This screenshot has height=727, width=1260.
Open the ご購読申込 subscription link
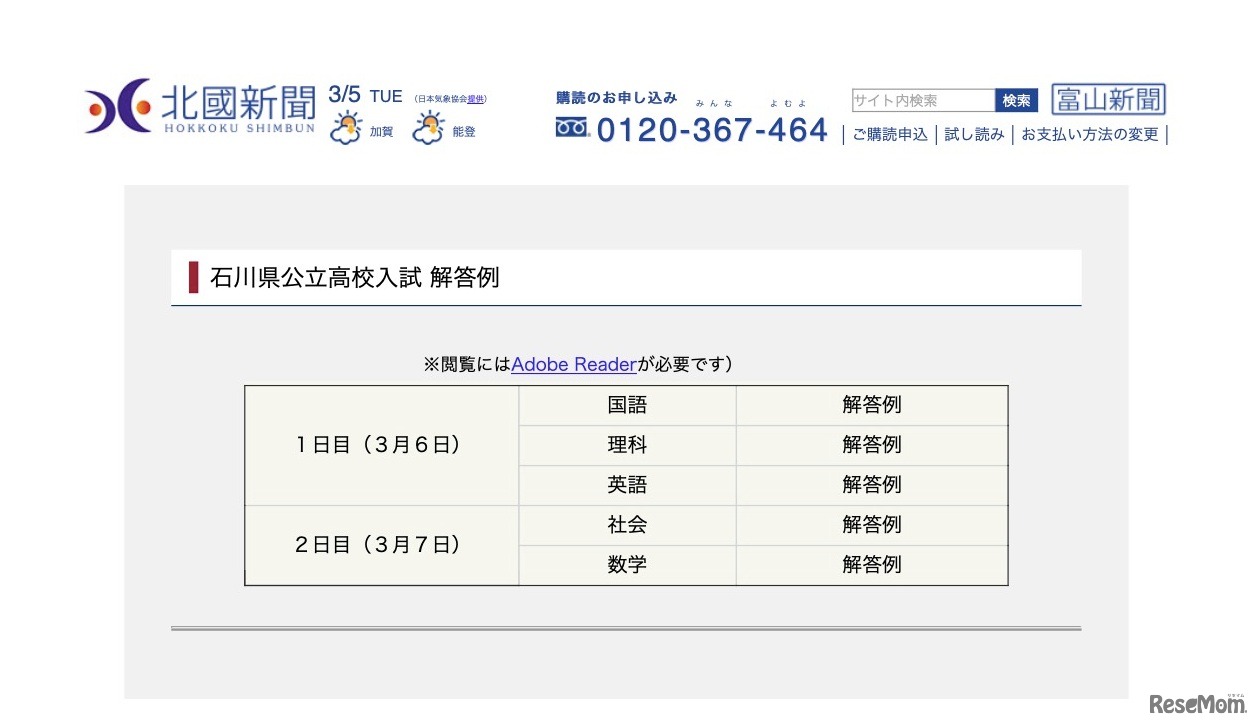click(890, 133)
